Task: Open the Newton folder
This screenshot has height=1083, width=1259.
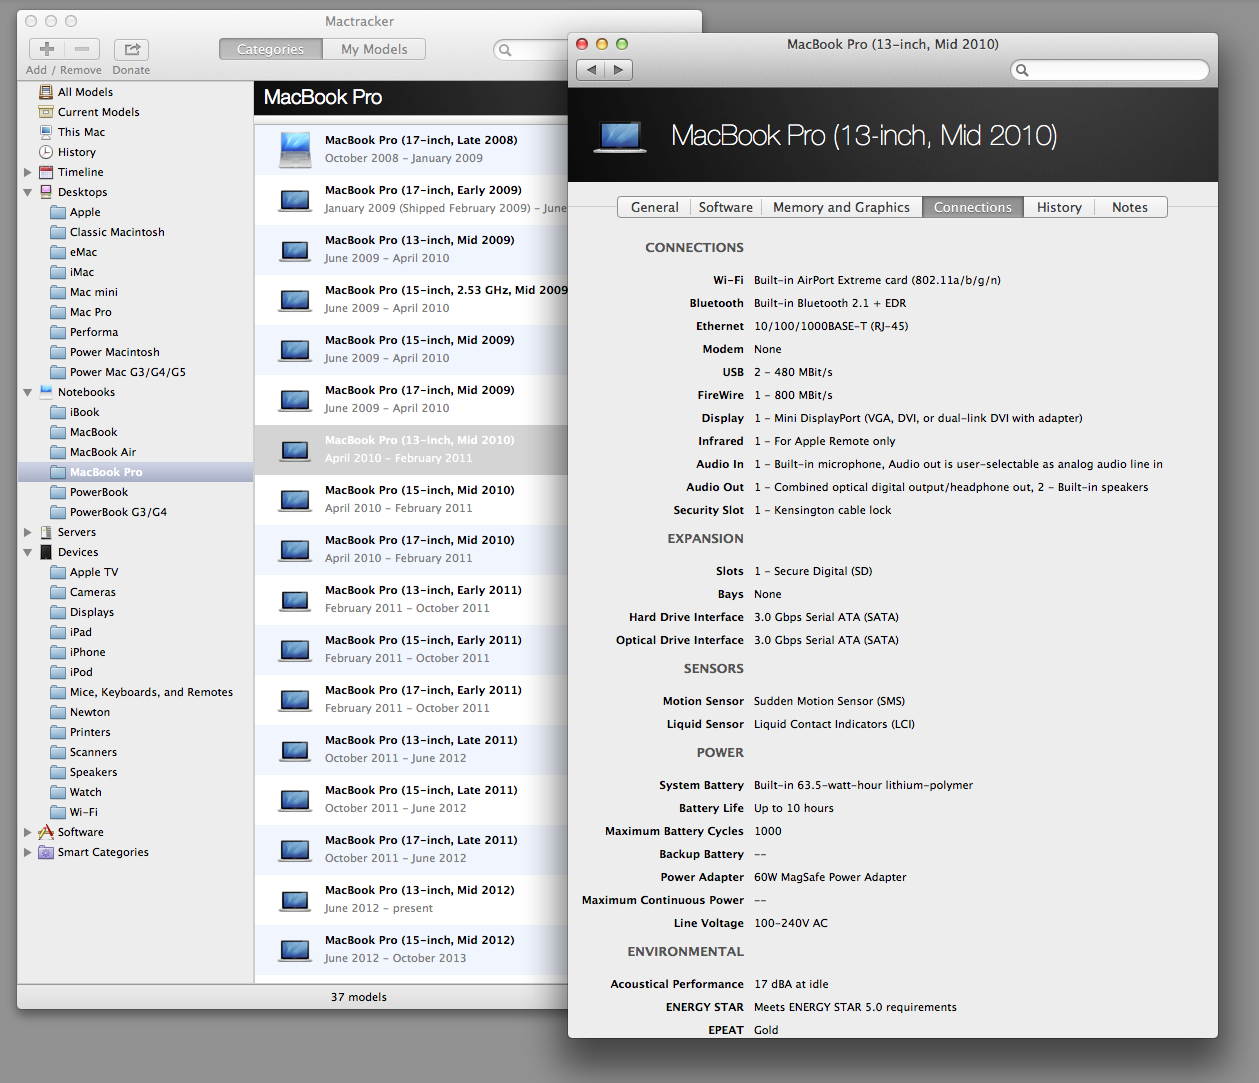Action: (80, 712)
